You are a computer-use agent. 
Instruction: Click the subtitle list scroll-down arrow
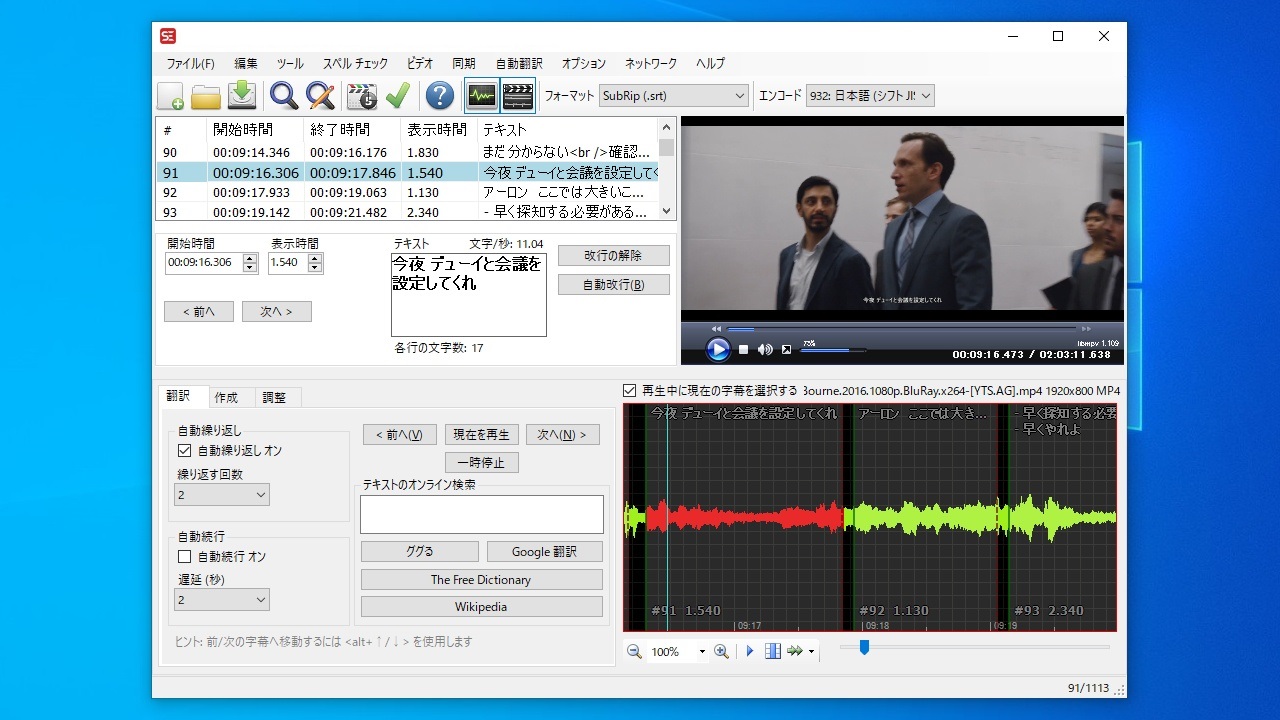[667, 211]
